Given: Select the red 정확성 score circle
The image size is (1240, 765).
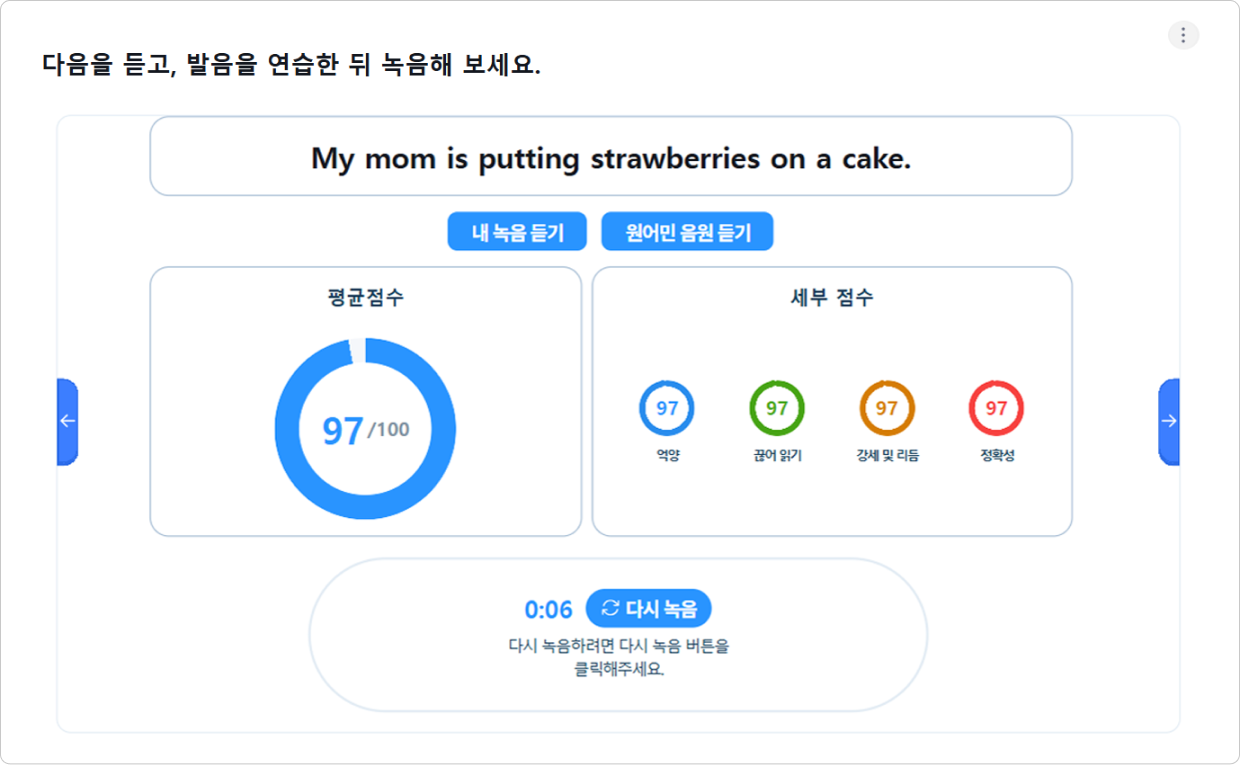Looking at the screenshot, I should click(997, 408).
